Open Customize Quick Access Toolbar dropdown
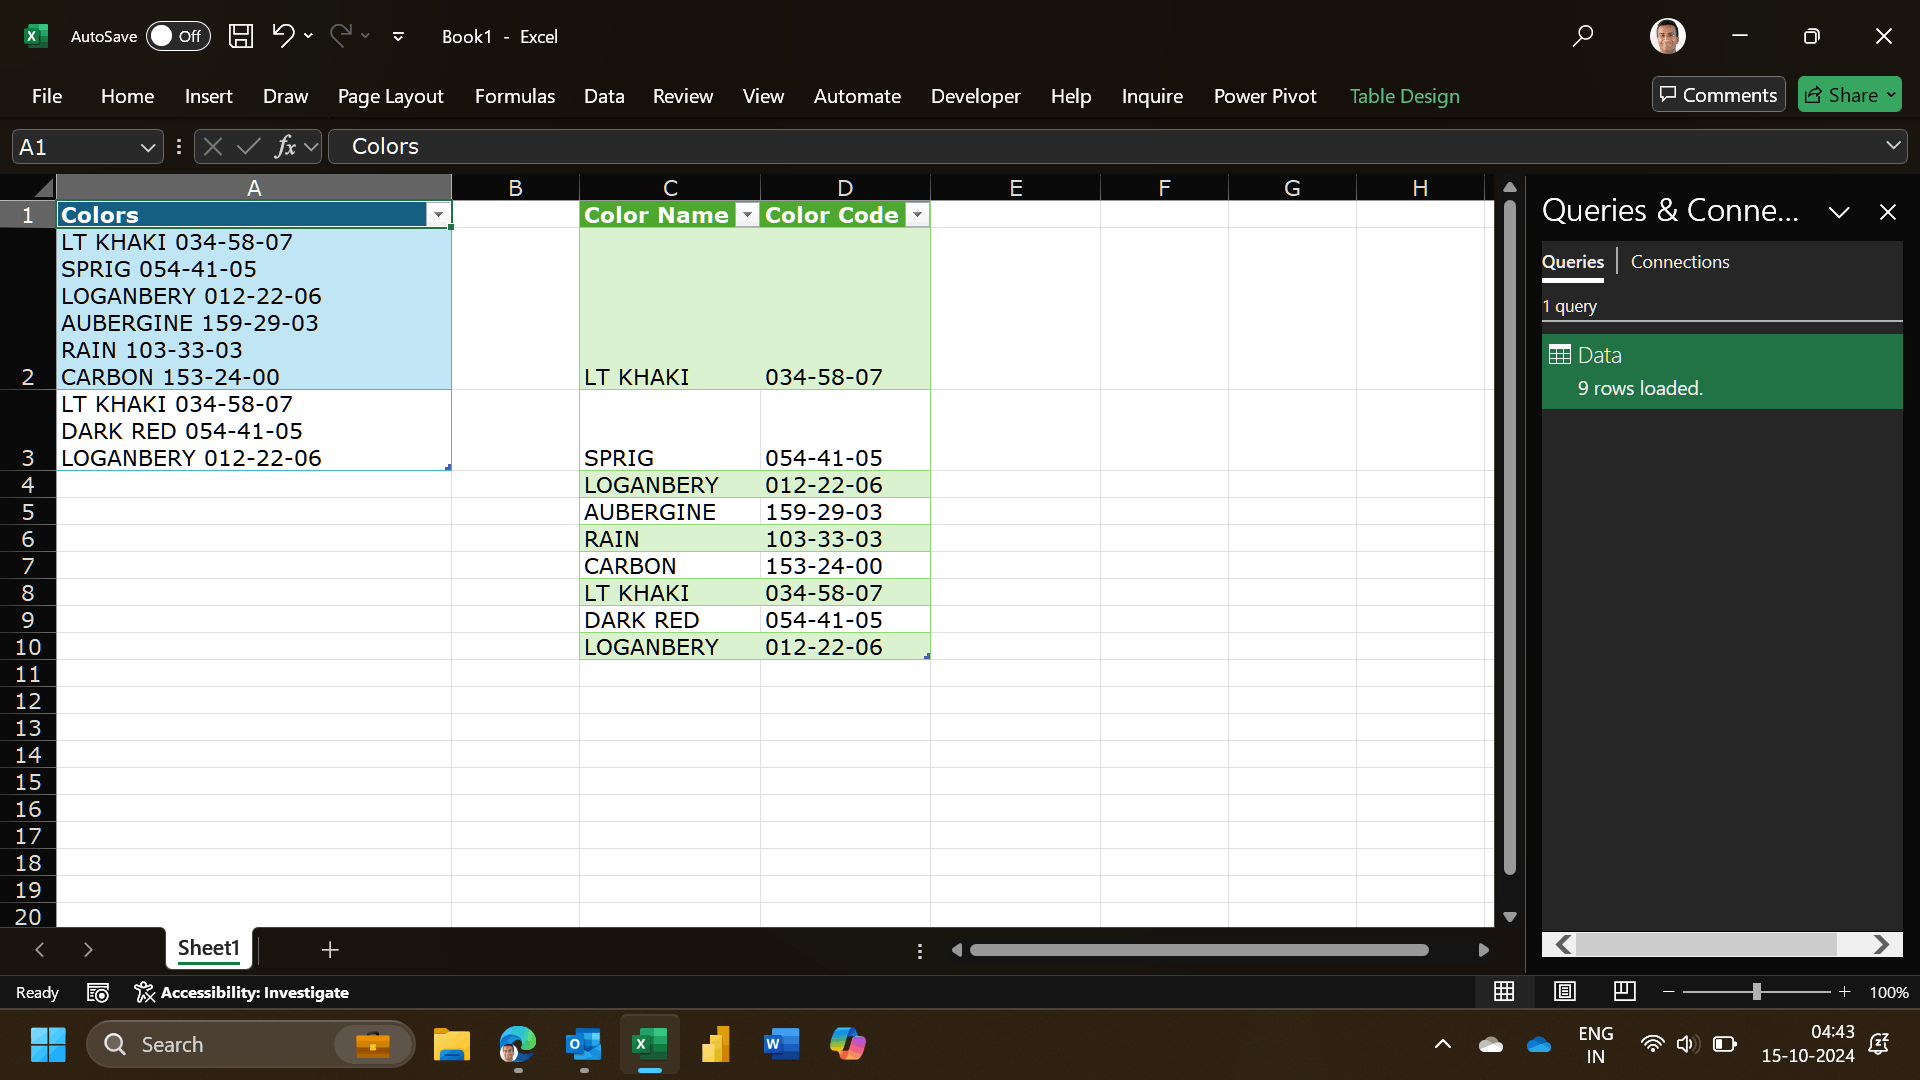Screen dimensions: 1920x1080 click(x=398, y=37)
